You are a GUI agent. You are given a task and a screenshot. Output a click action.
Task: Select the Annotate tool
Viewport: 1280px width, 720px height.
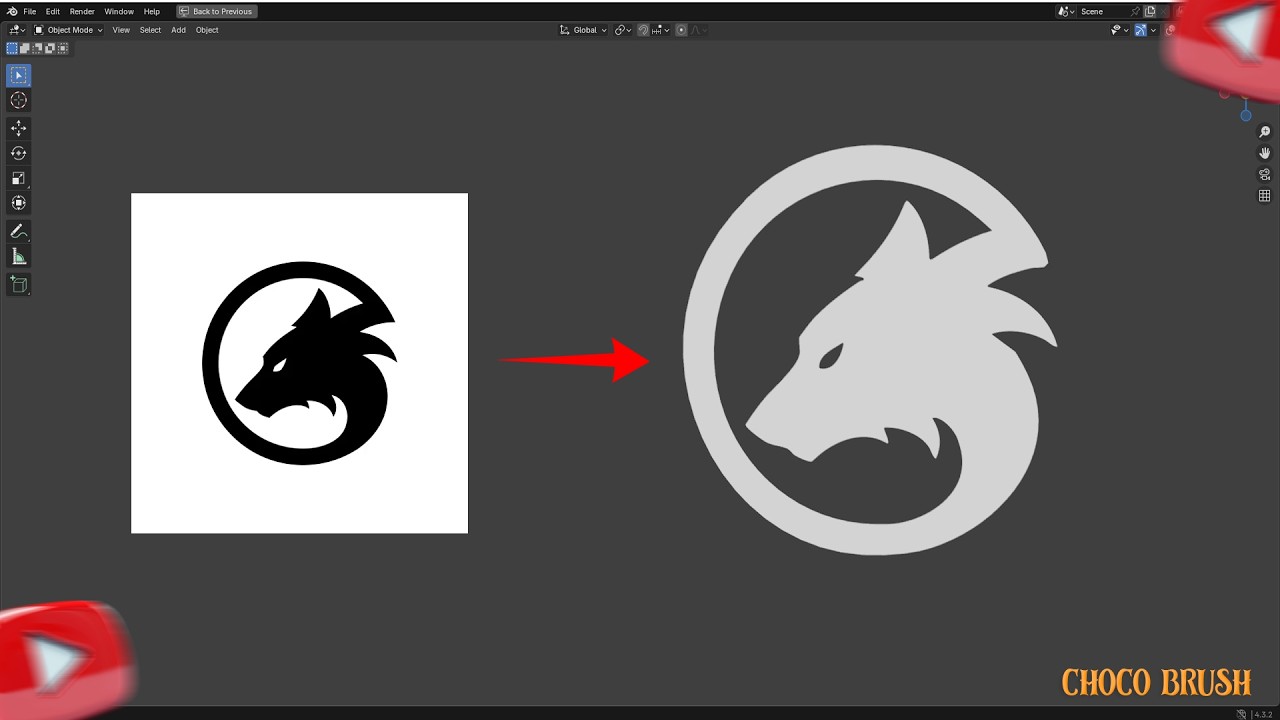tap(18, 231)
